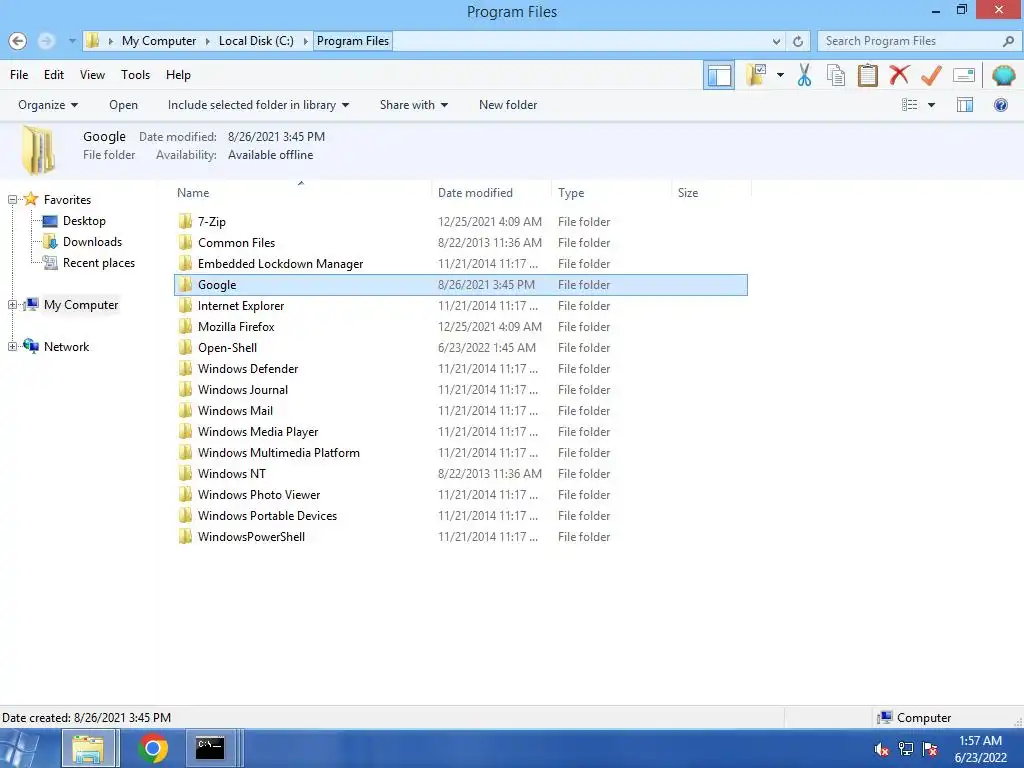Open the Organize dropdown
This screenshot has width=1024, height=768.
click(48, 105)
